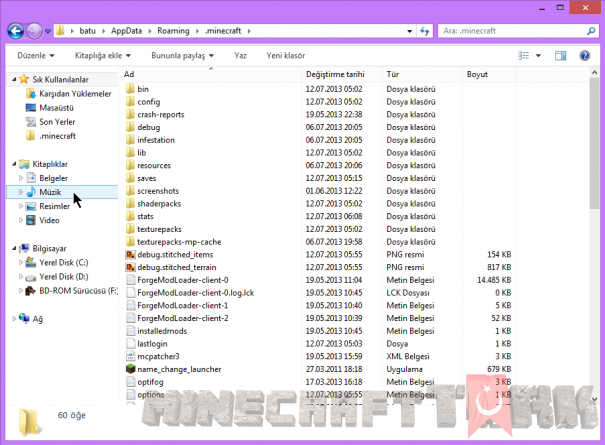Select the debug folder icon
Viewport: 605px width, 445px height.
coord(130,127)
